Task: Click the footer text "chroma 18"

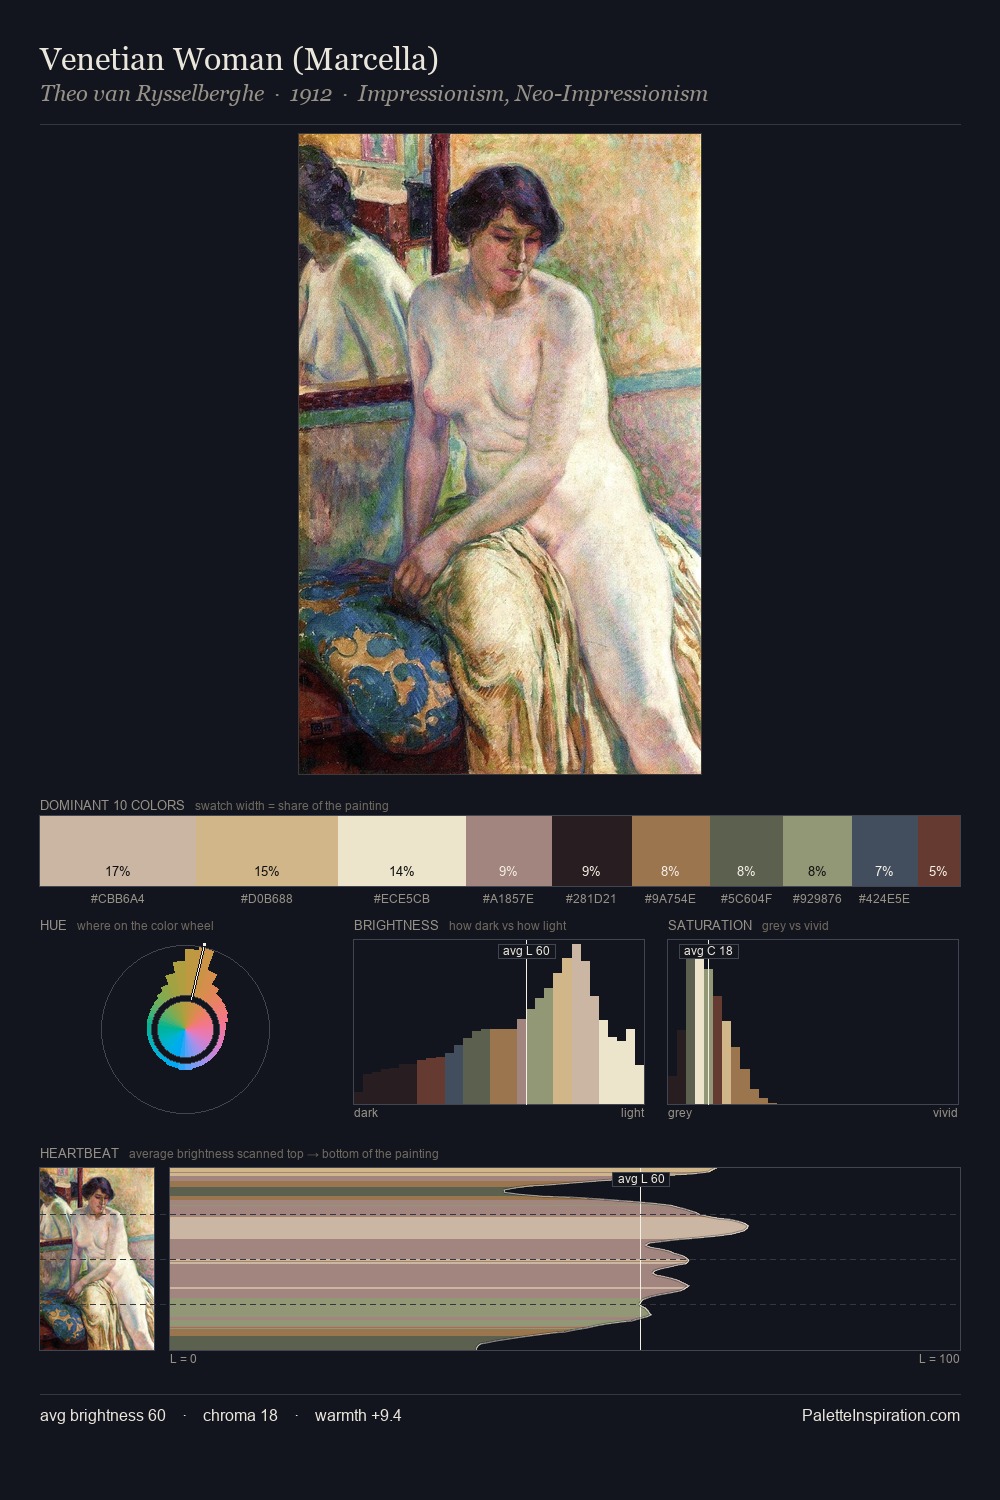Action: (240, 1416)
